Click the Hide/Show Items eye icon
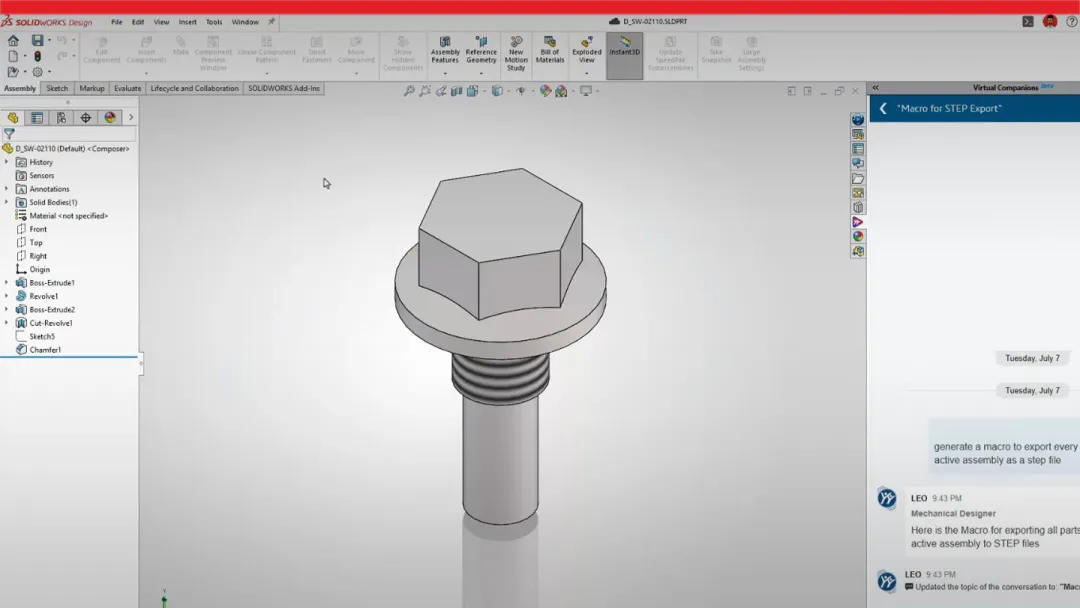Screen dimensions: 1080x608 pyautogui.click(x=521, y=91)
